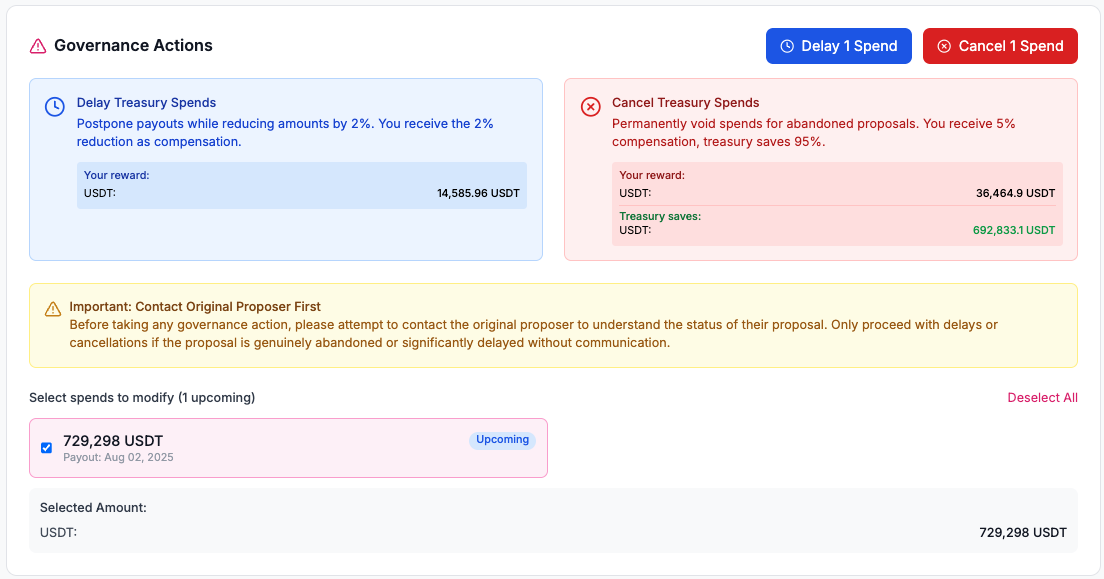This screenshot has height=579, width=1104.
Task: Click the yellow warning icon in Important notice
Action: pos(53,310)
